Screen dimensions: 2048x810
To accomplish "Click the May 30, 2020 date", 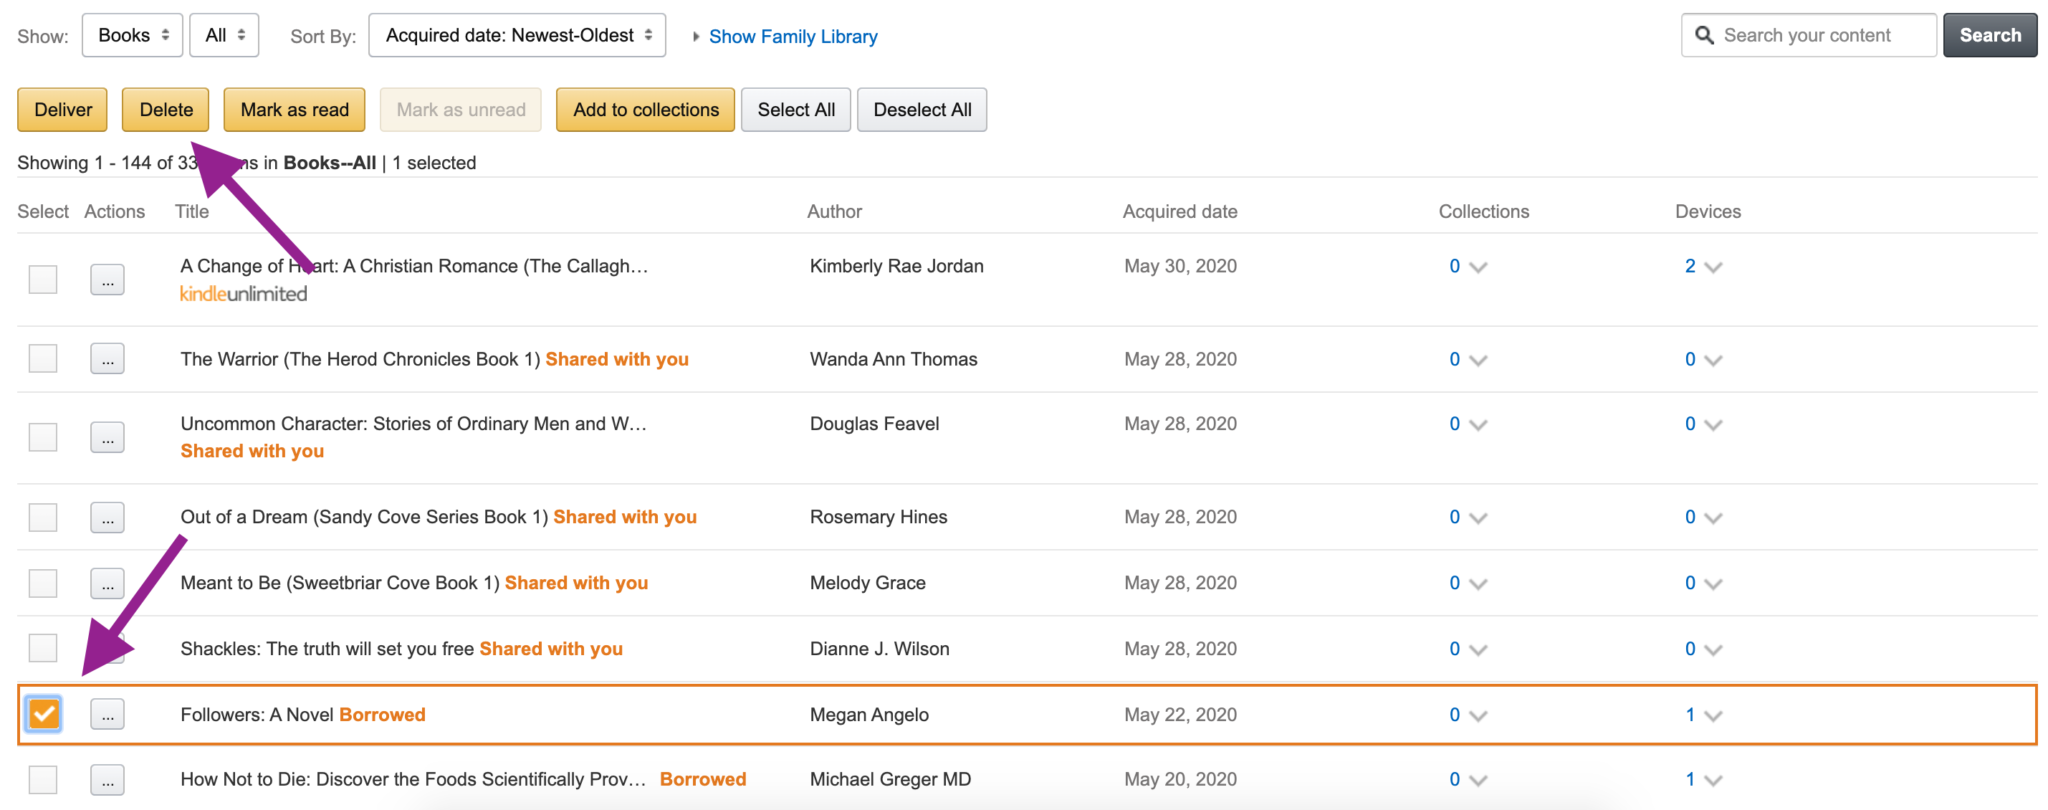I will click(x=1180, y=266).
